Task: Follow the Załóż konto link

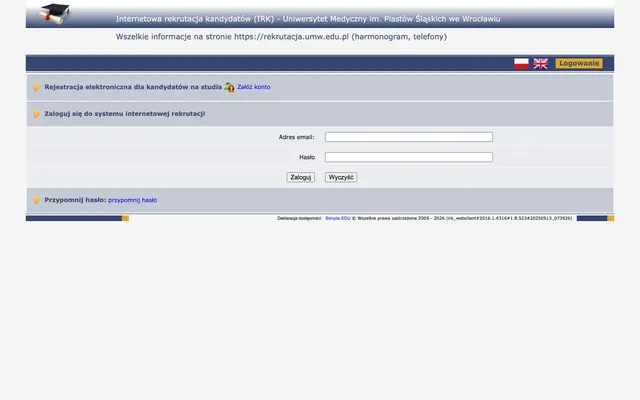Action: pos(253,87)
